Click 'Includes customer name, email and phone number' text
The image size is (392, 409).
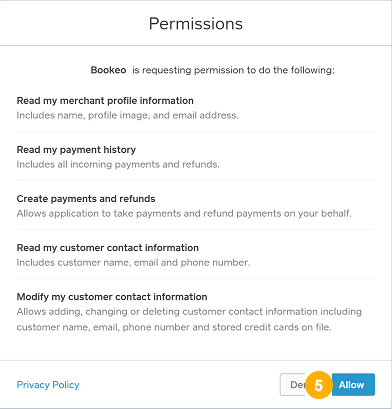click(x=133, y=262)
